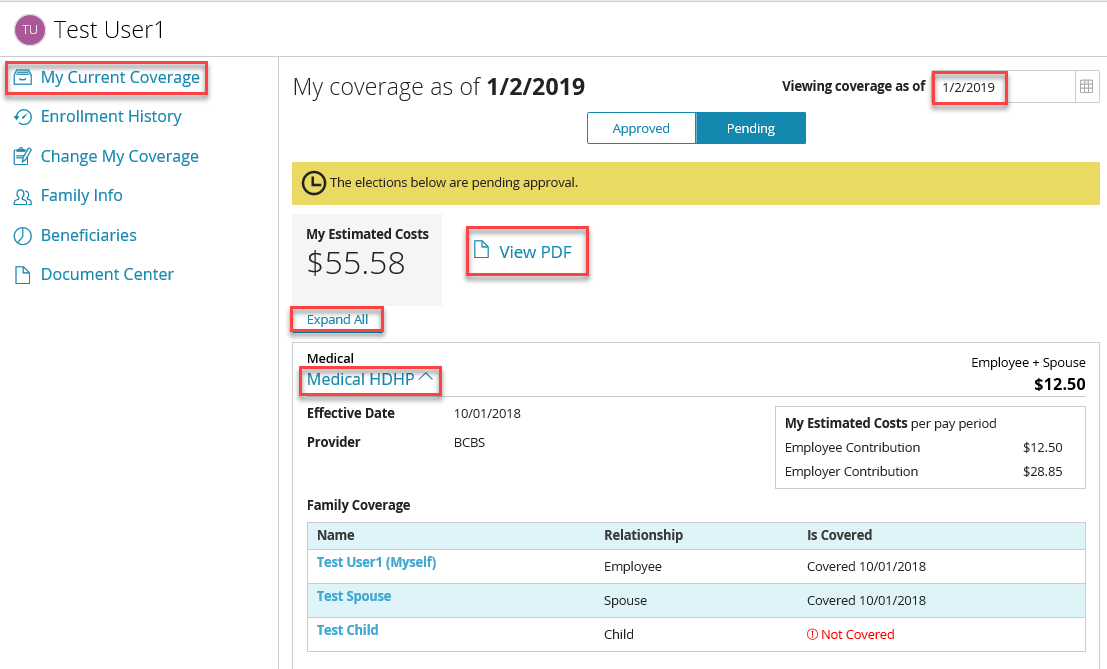Click the Enrollment History clock icon
The height and width of the screenshot is (669, 1107).
point(22,117)
